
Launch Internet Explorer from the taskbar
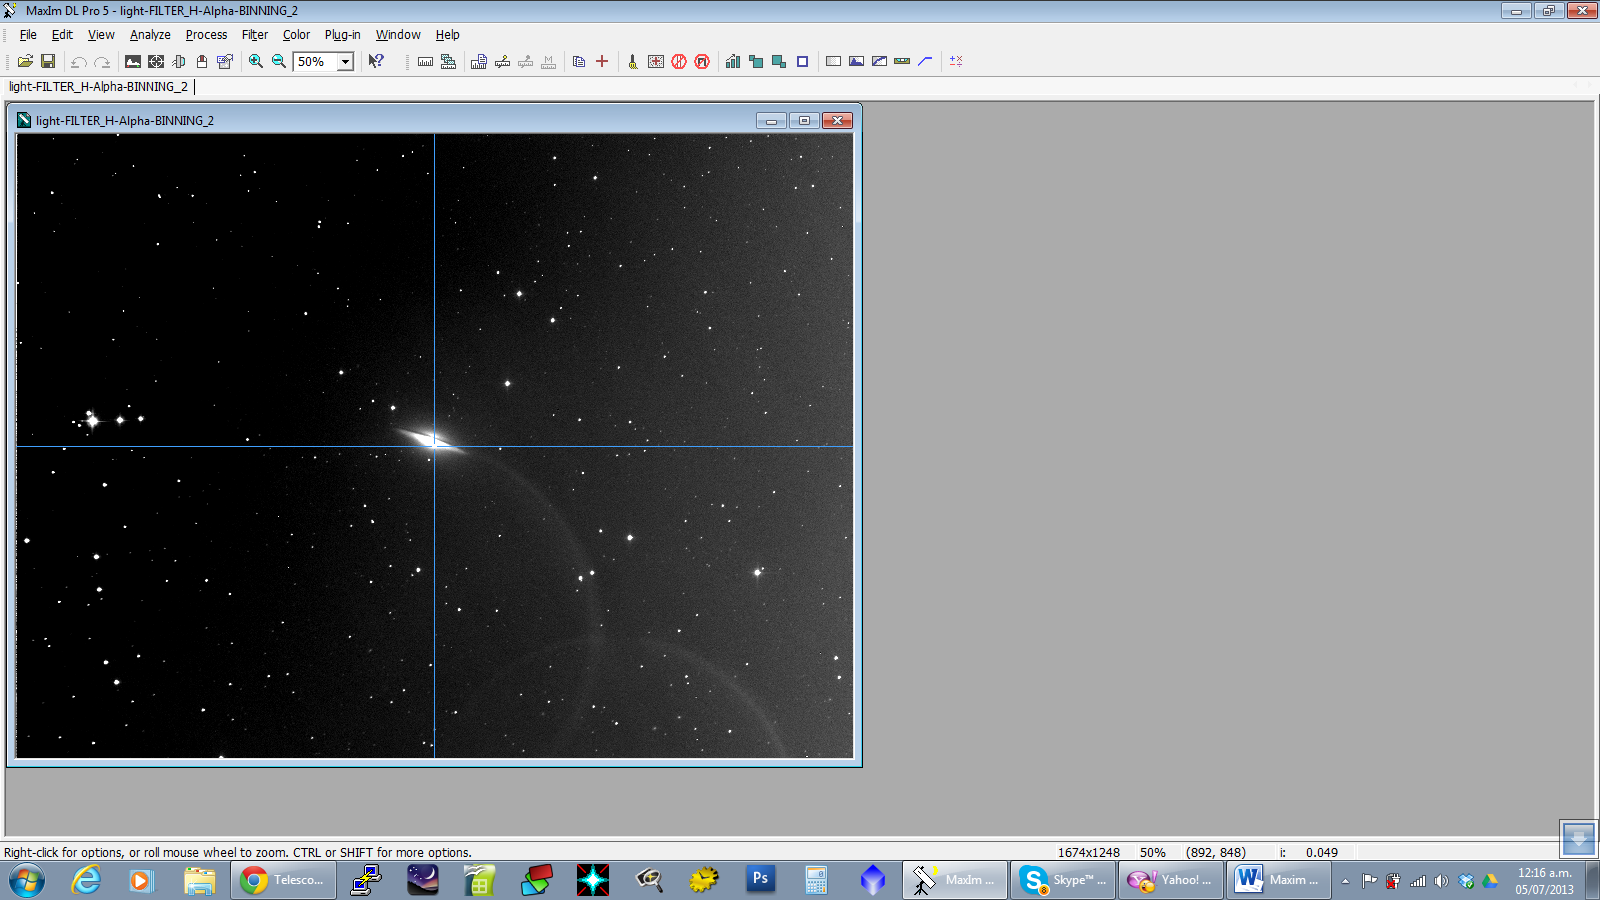(87, 880)
